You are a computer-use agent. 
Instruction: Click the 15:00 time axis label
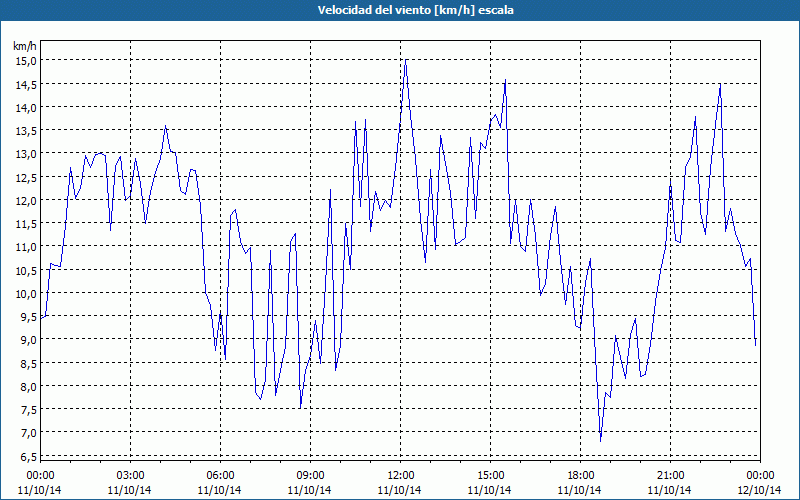[x=490, y=475]
